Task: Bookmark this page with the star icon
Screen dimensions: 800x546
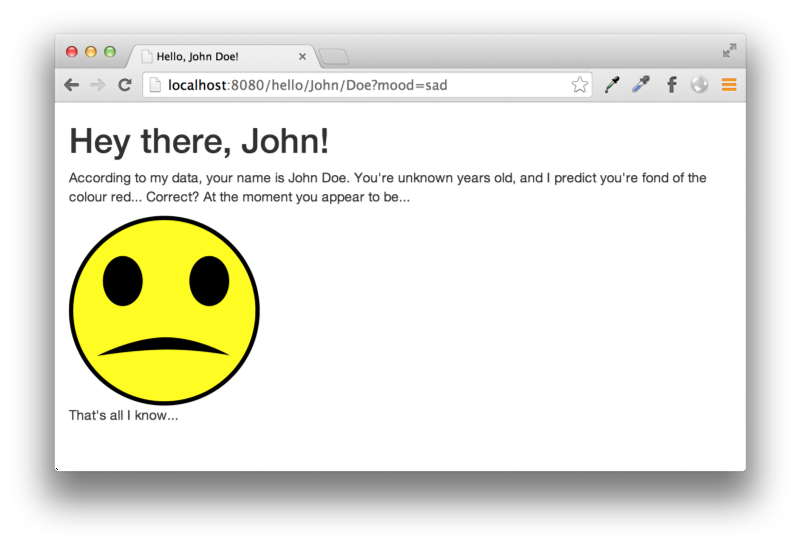Action: click(x=580, y=85)
